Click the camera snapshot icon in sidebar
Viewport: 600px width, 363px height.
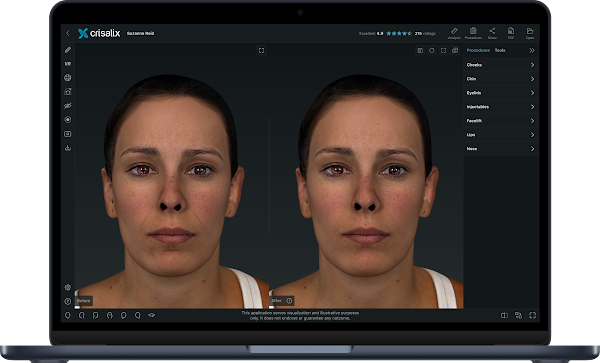[68, 92]
